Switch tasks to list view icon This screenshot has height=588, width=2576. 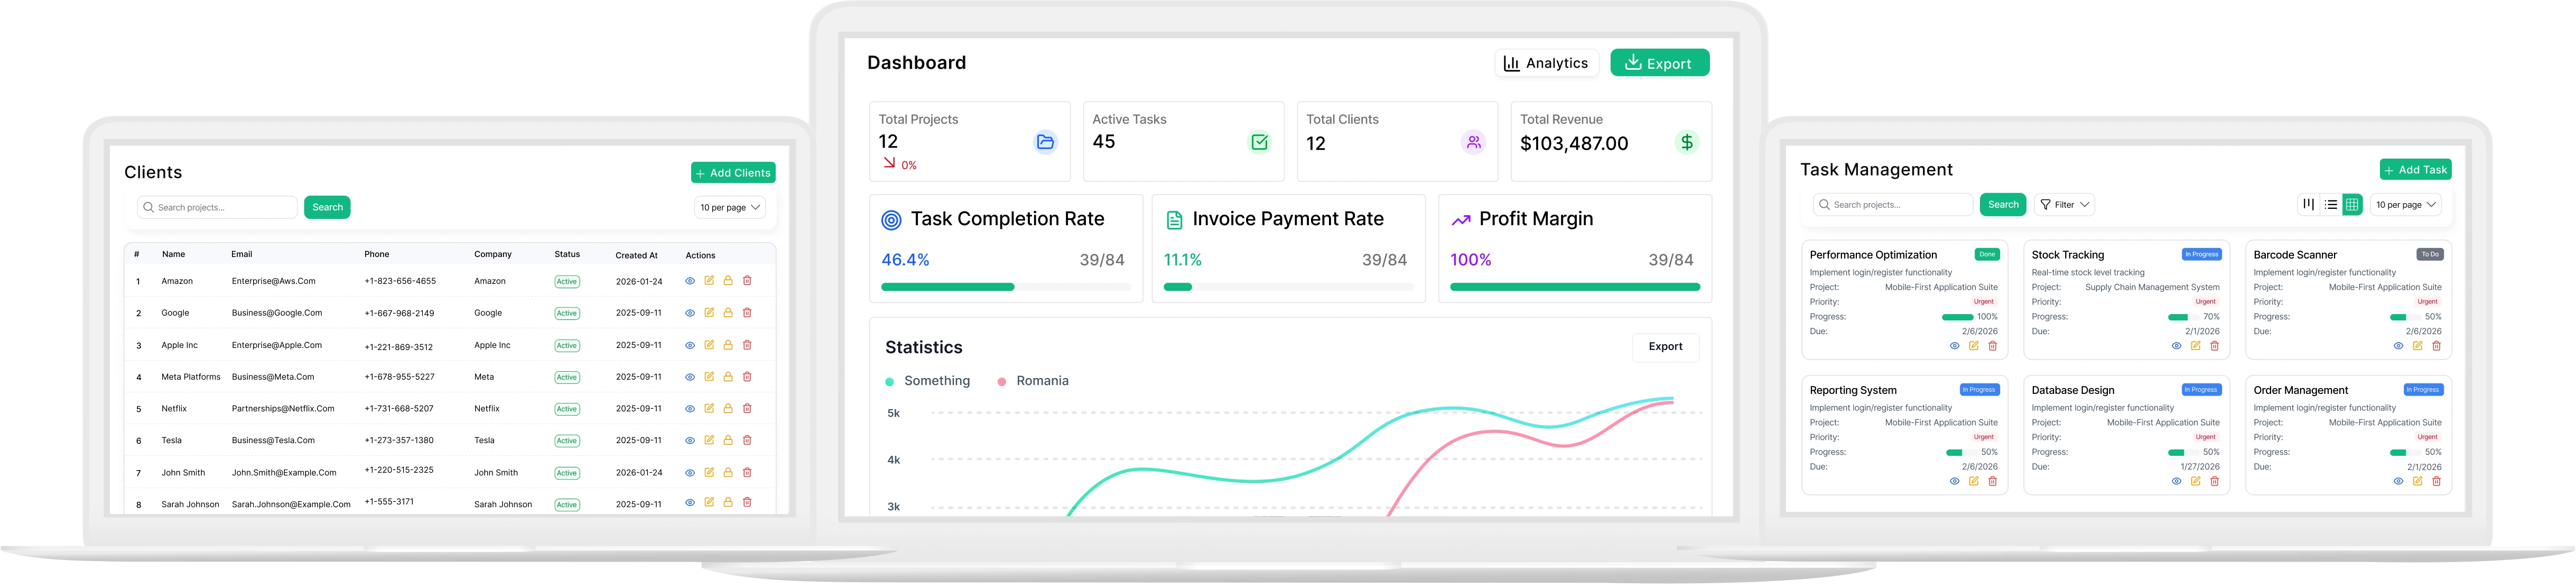[x=2331, y=204]
